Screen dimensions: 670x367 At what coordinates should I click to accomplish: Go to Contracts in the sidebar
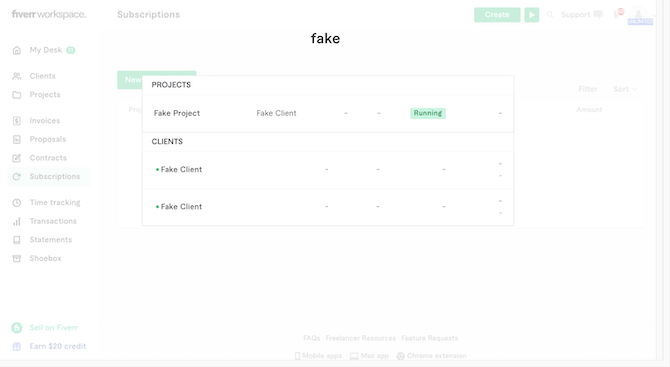(48, 158)
